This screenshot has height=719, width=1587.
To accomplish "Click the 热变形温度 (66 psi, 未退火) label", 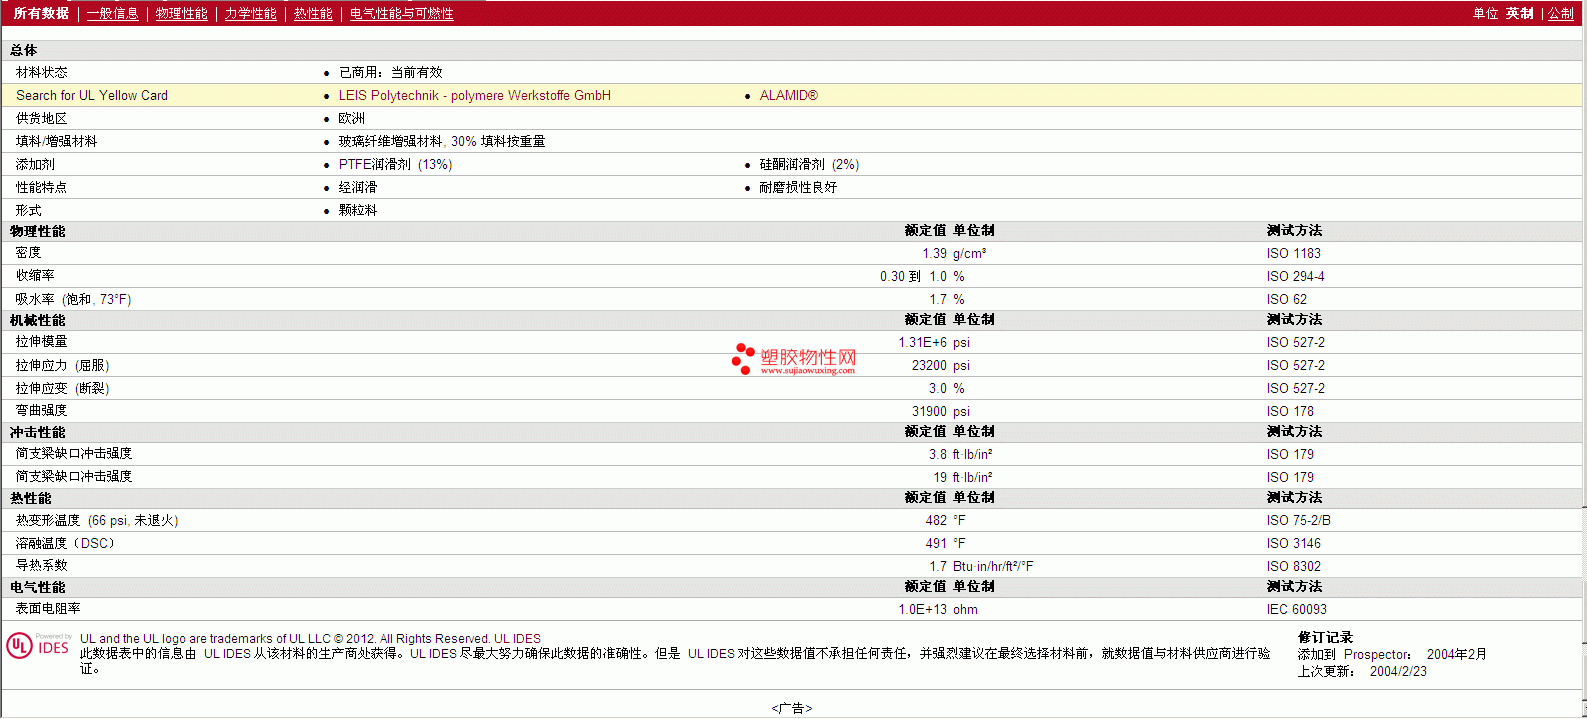I will [x=97, y=520].
